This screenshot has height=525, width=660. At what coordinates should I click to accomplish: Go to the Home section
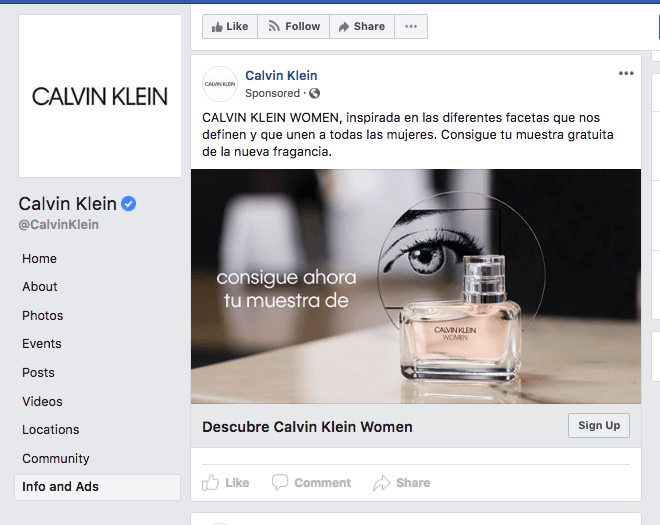pos(39,259)
